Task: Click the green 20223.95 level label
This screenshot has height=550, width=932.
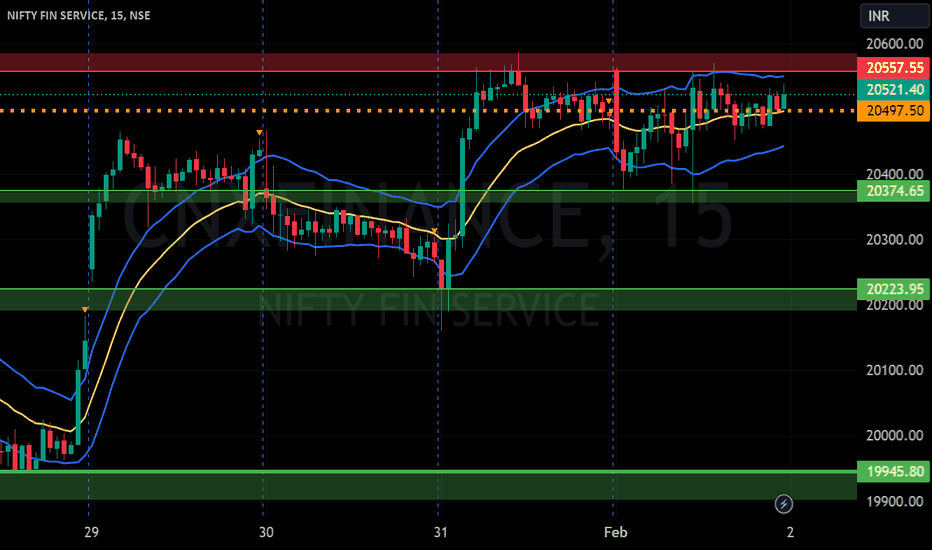Action: [x=895, y=289]
